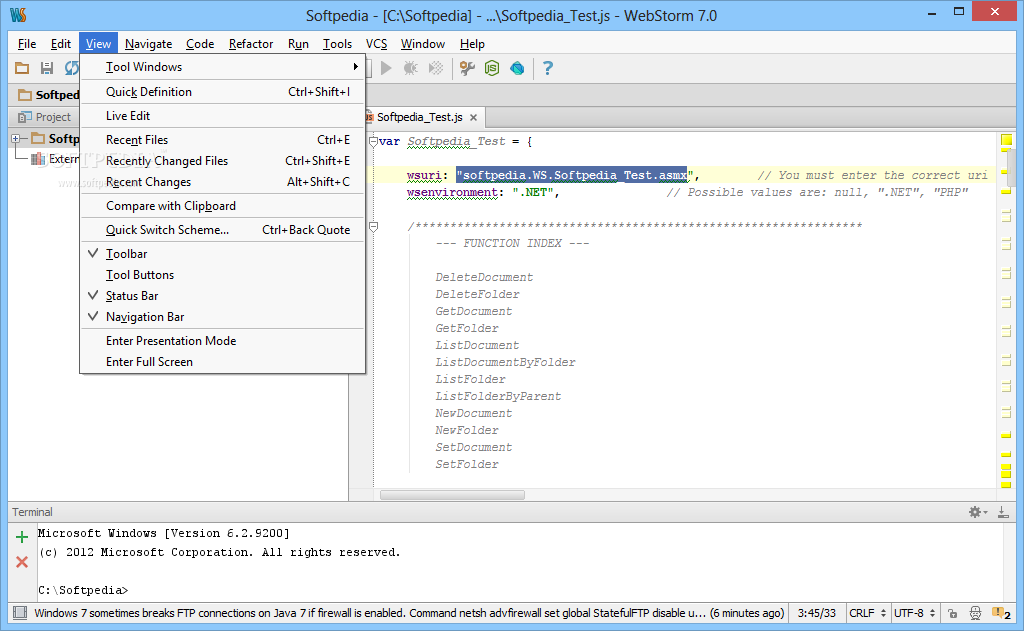Screen dimensions: 1024x631
Task: Click the terminal prompt C:\Softpedia>
Action: click(83, 590)
